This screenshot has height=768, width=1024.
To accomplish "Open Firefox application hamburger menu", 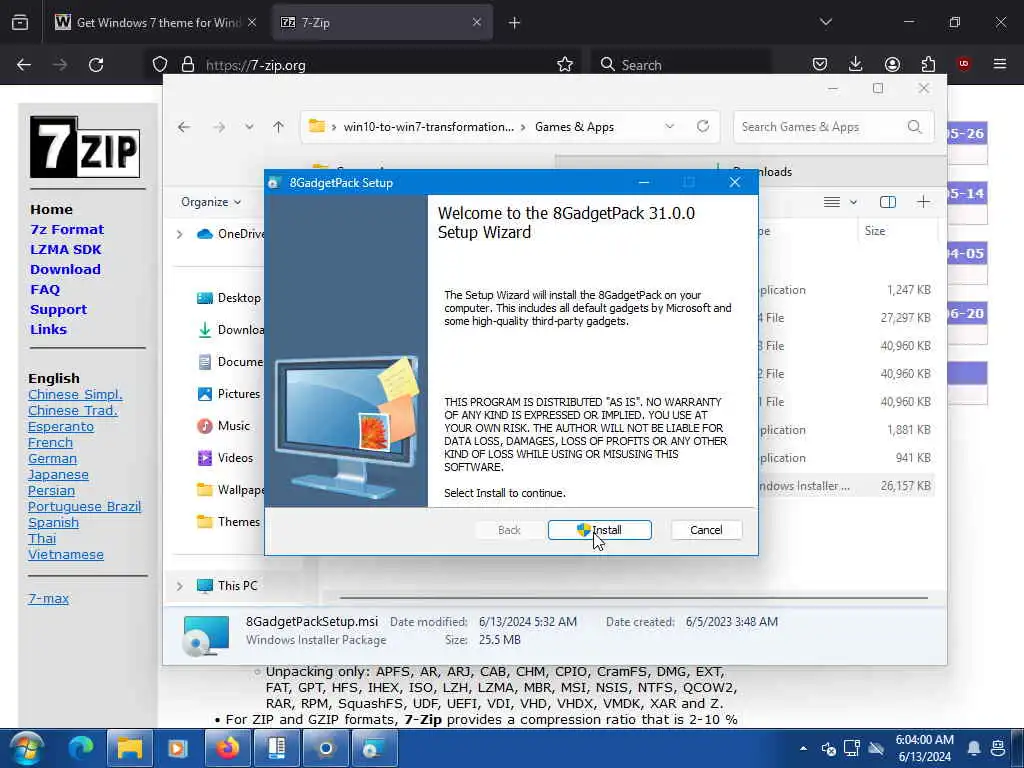I will [1000, 64].
